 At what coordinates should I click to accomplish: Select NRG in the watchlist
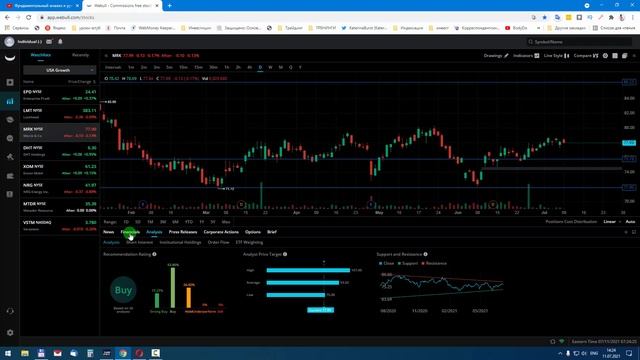(x=60, y=188)
